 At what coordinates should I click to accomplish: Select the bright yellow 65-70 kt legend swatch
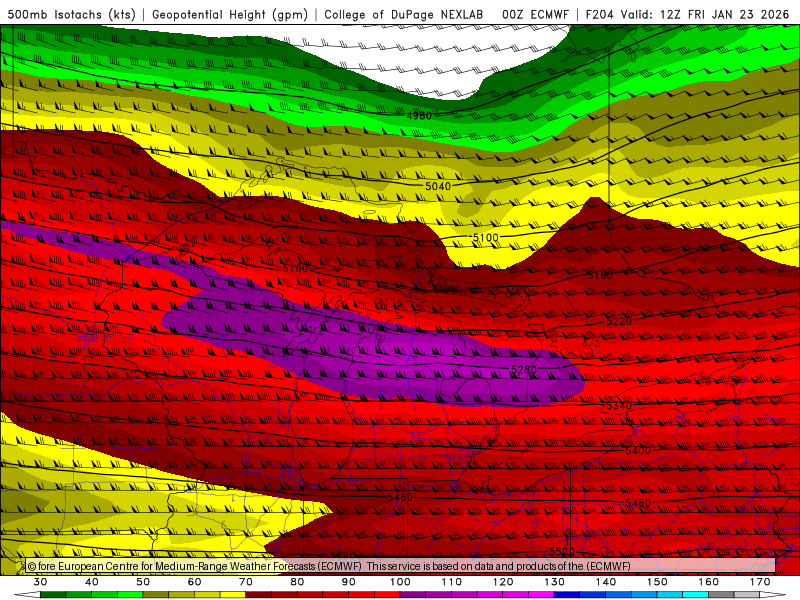233,595
